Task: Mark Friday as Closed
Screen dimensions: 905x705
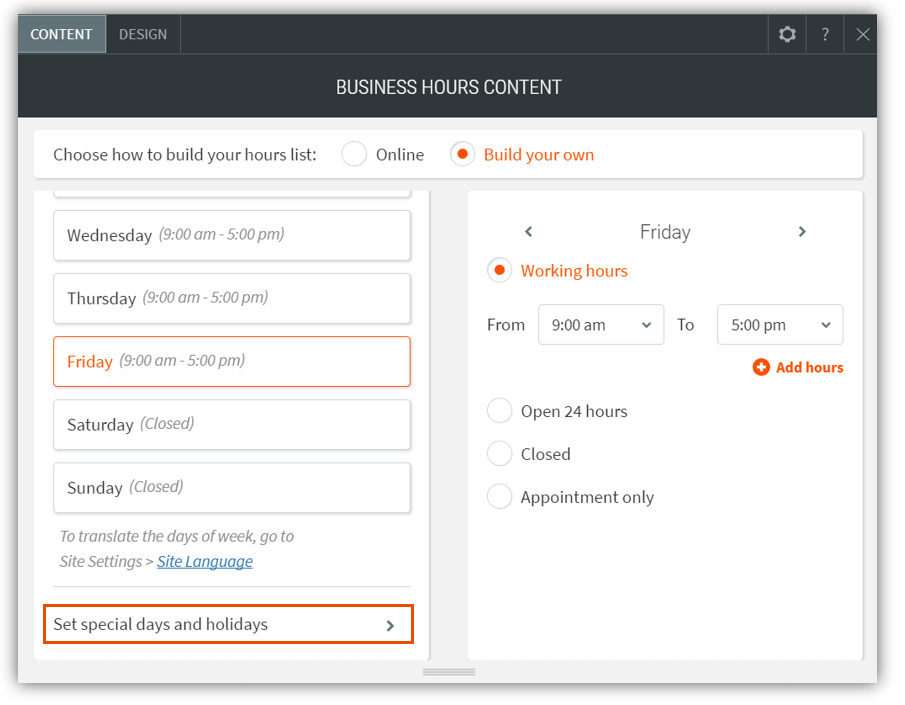Action: [500, 454]
